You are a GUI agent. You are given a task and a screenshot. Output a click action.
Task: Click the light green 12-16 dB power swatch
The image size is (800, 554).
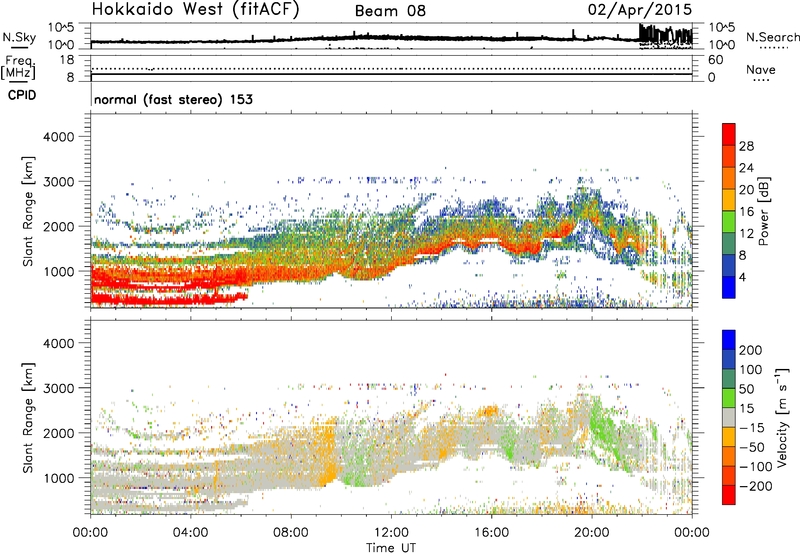729,221
